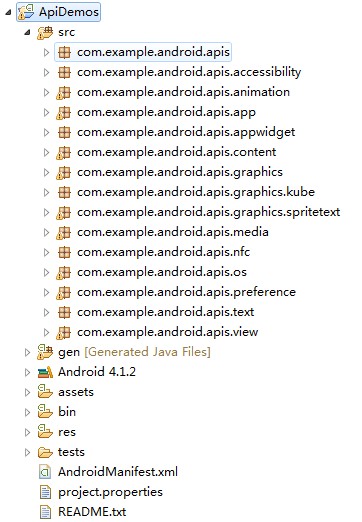Select the com.example.android.apis.preference package
362x522 pixels.
click(186, 292)
